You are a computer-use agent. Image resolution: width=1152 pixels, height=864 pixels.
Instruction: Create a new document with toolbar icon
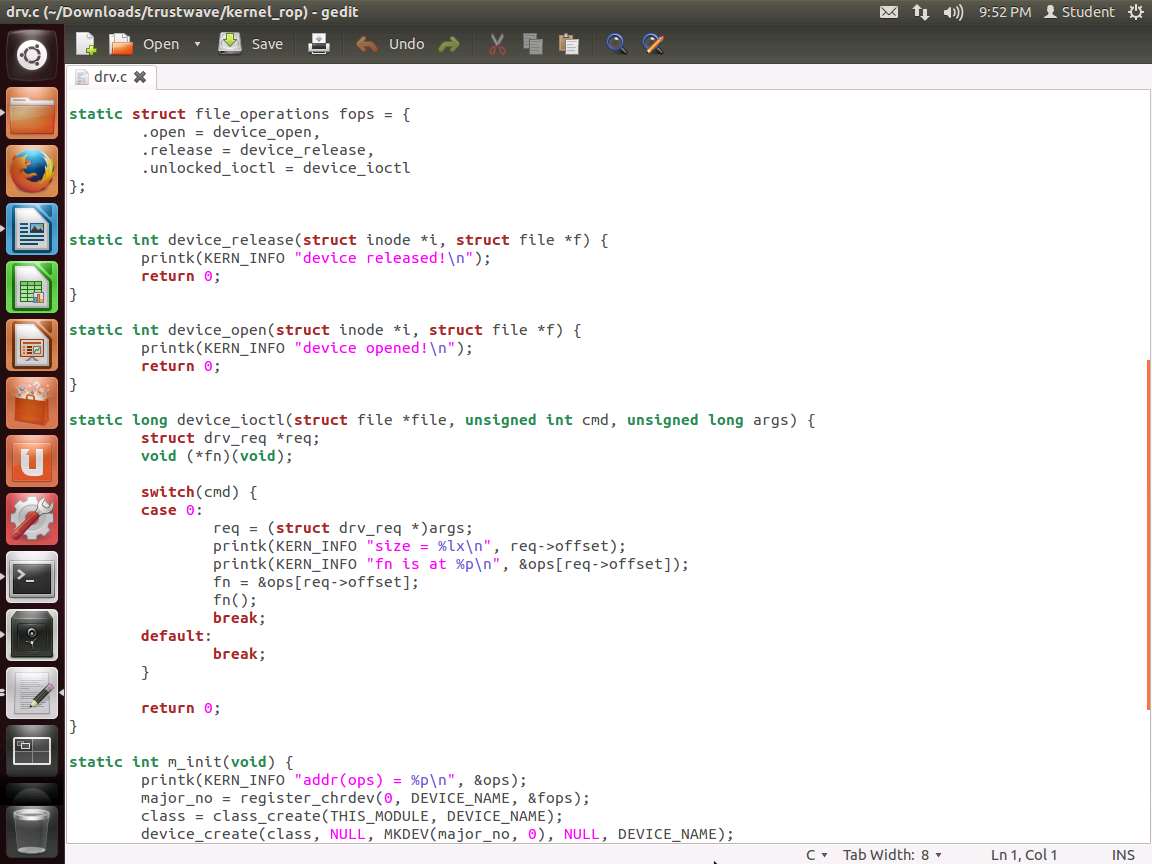(x=86, y=44)
